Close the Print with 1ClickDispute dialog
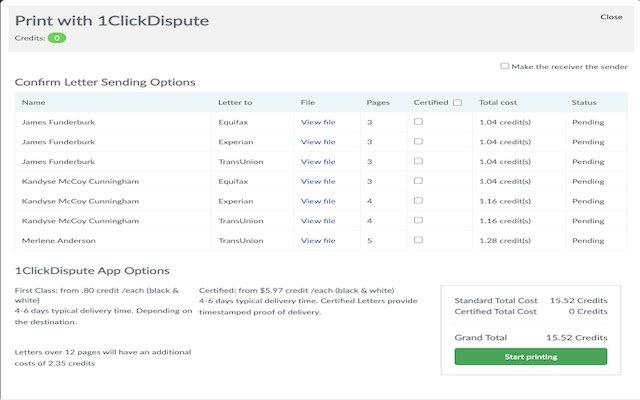The image size is (640, 400). tap(611, 17)
